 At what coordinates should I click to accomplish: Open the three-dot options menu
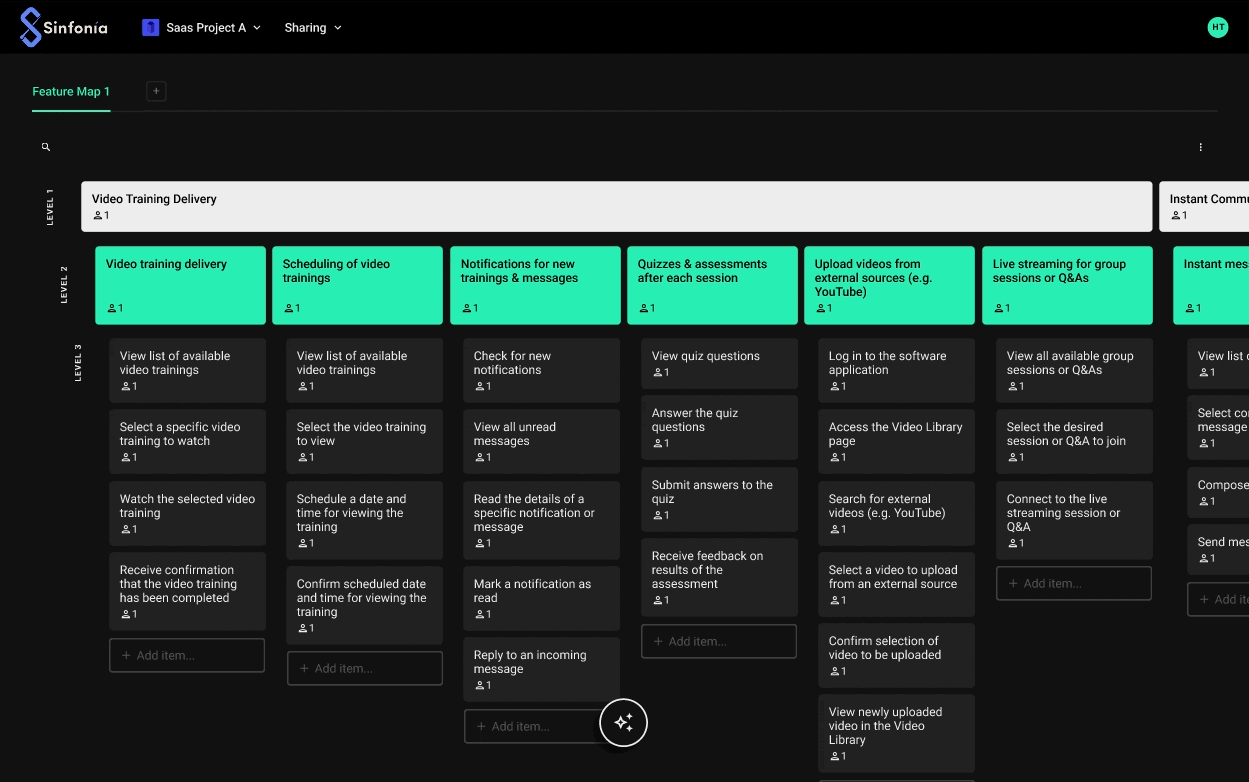1201,147
